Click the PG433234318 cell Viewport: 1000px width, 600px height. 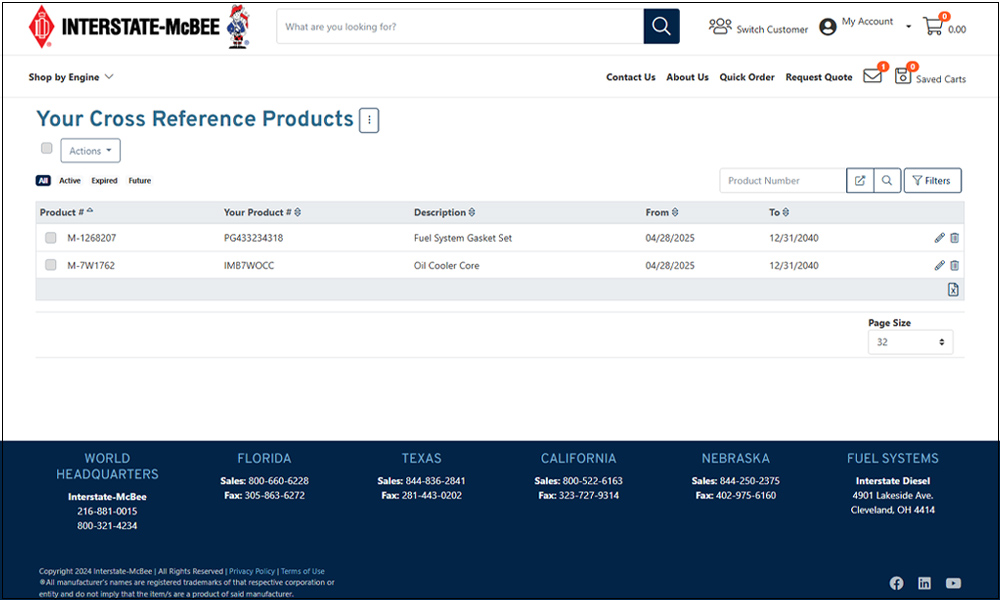pyautogui.click(x=253, y=238)
